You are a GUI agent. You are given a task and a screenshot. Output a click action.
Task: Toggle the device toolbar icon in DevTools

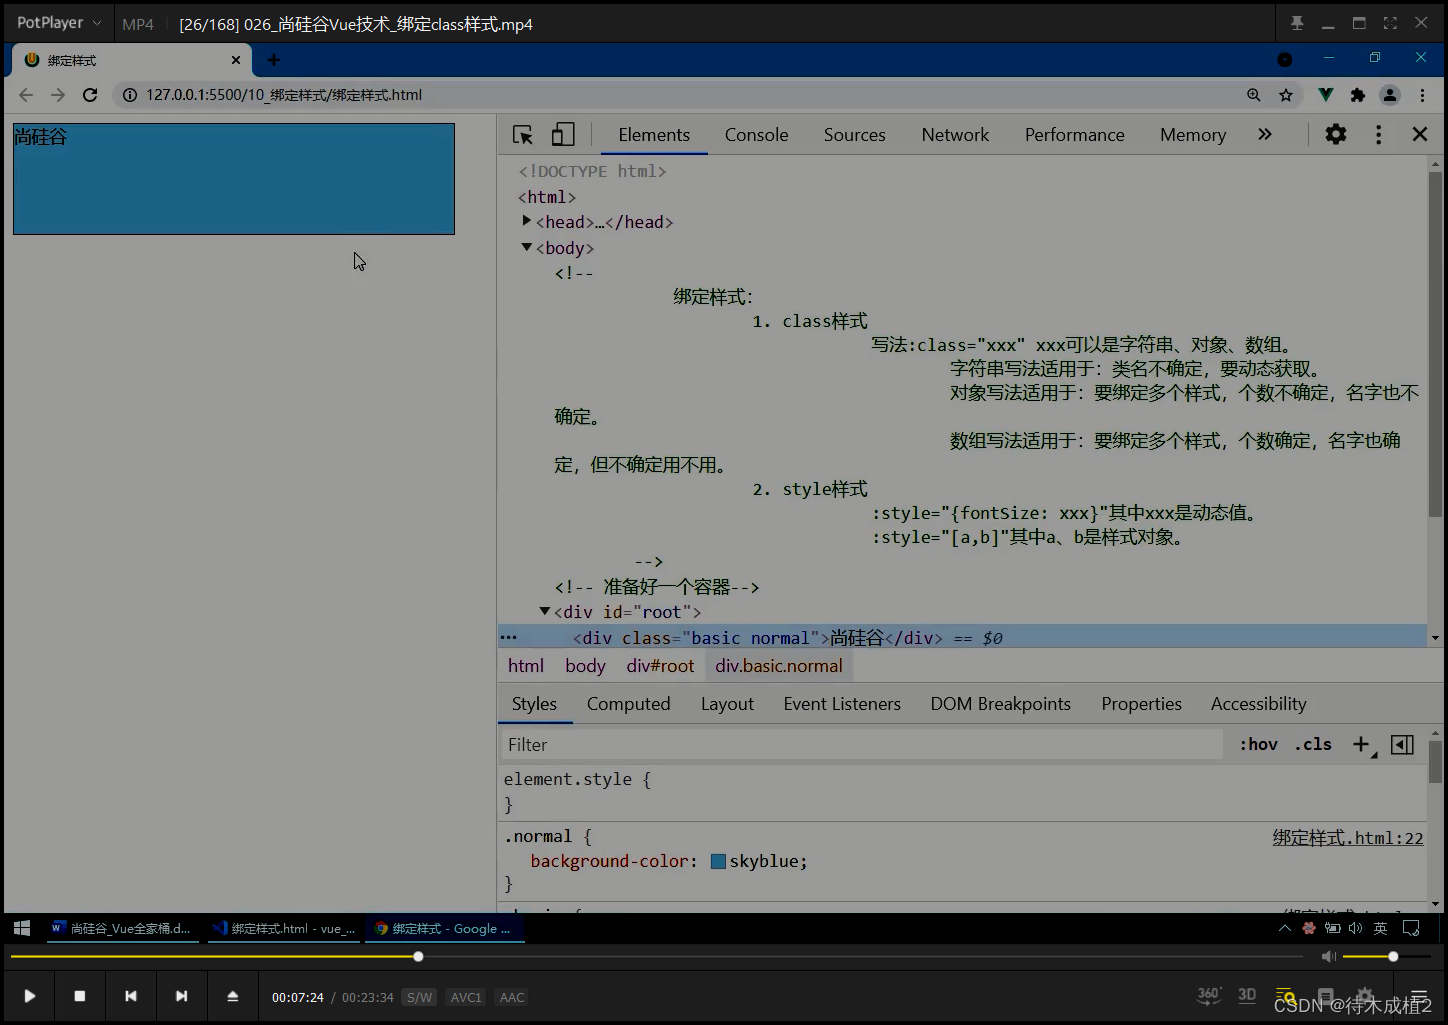point(563,135)
